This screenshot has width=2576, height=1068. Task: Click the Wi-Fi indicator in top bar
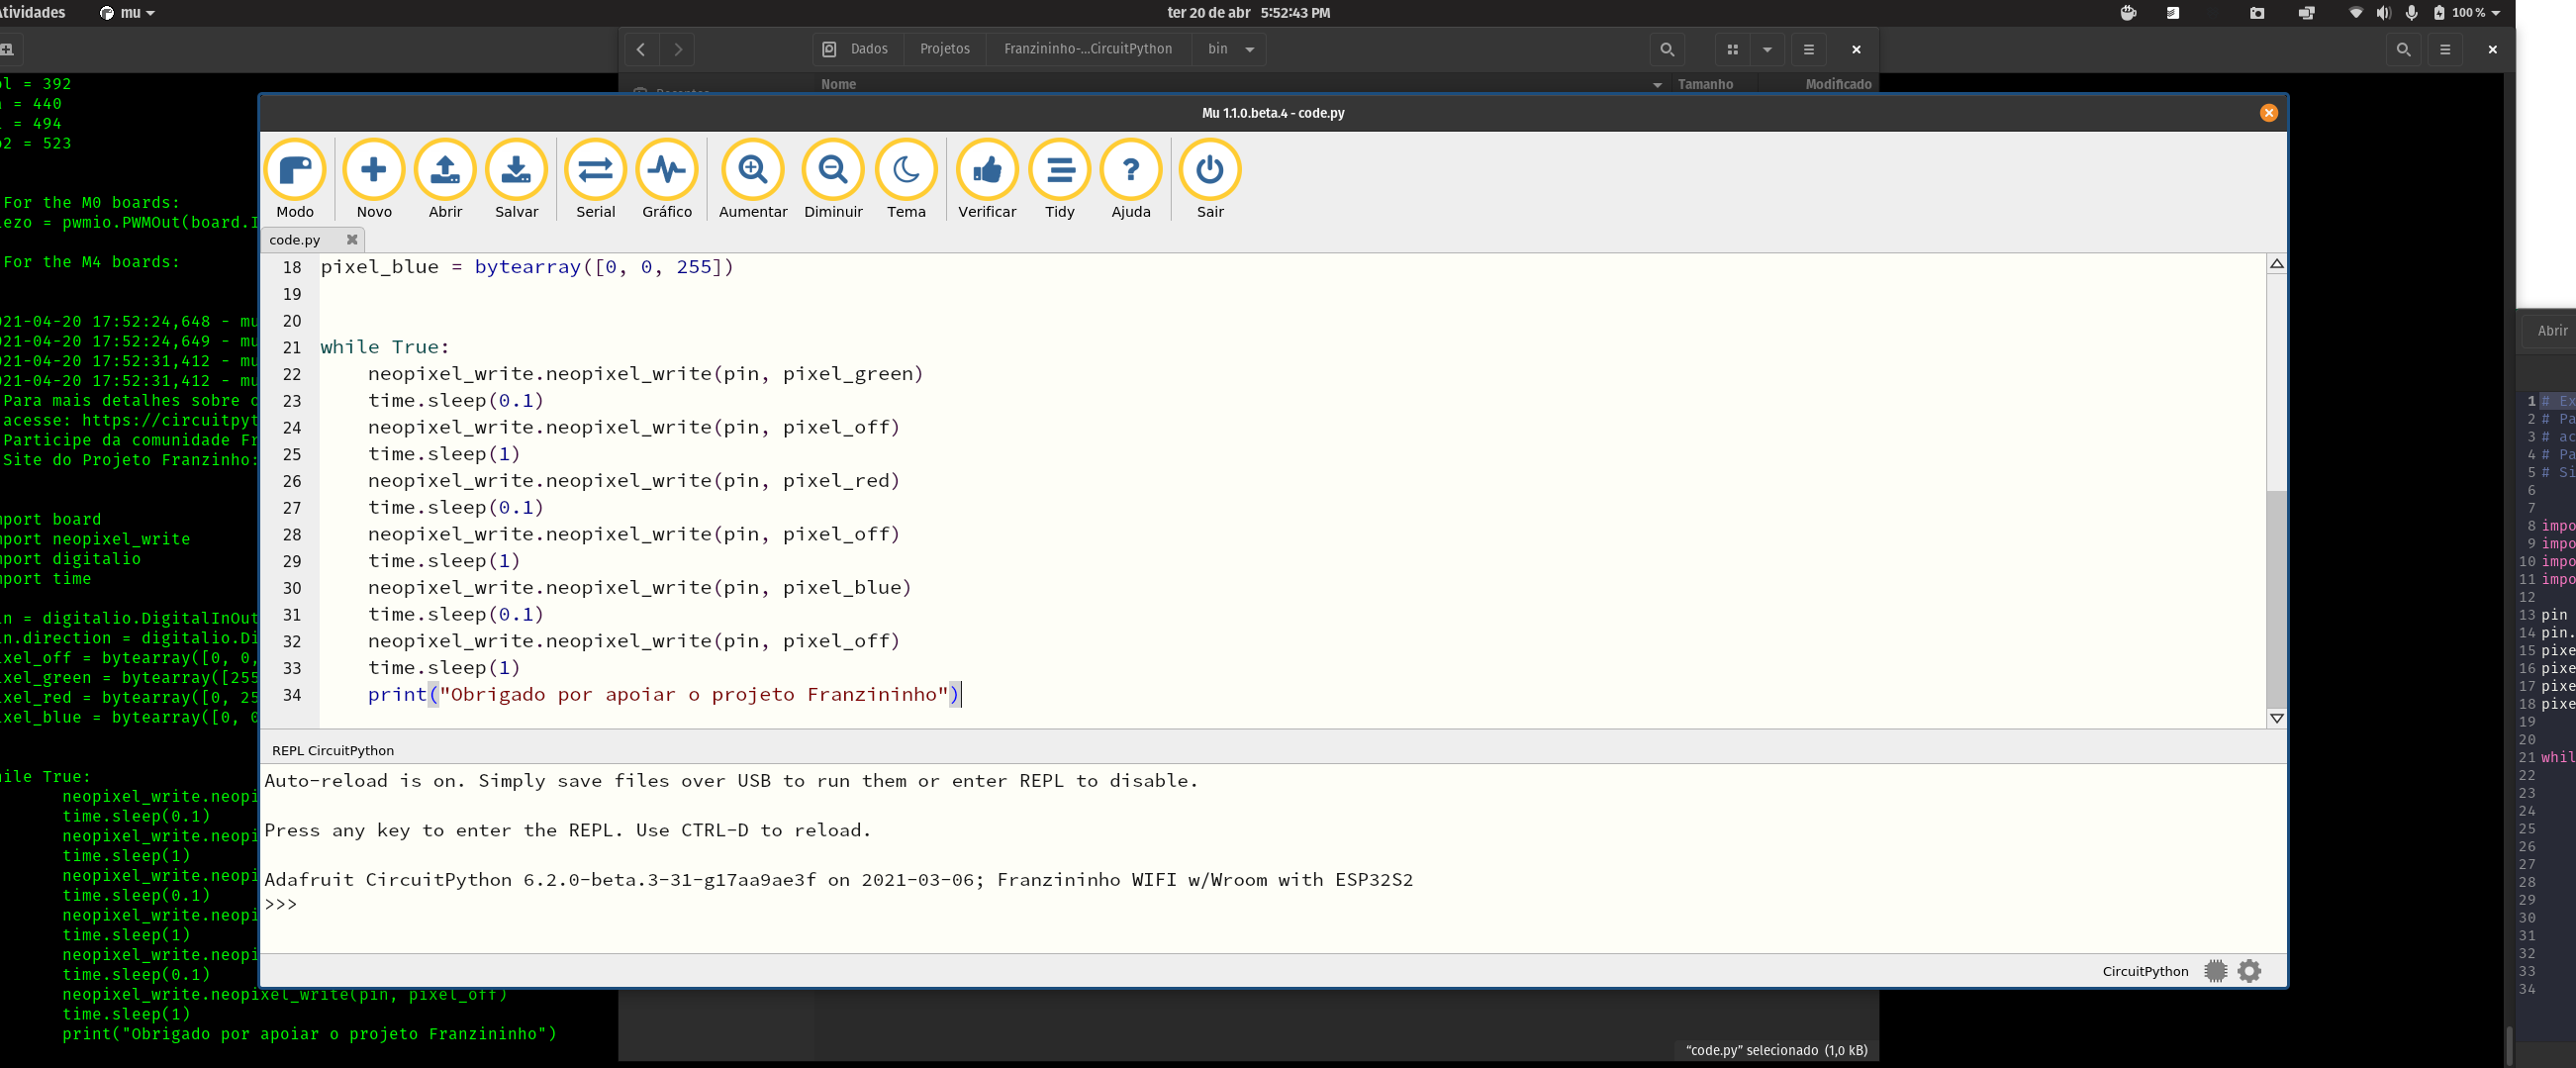coord(2355,13)
